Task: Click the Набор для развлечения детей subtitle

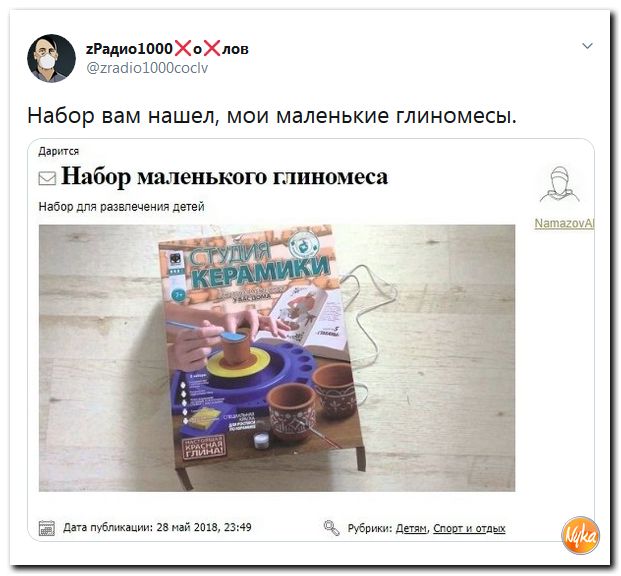Action: pos(121,206)
